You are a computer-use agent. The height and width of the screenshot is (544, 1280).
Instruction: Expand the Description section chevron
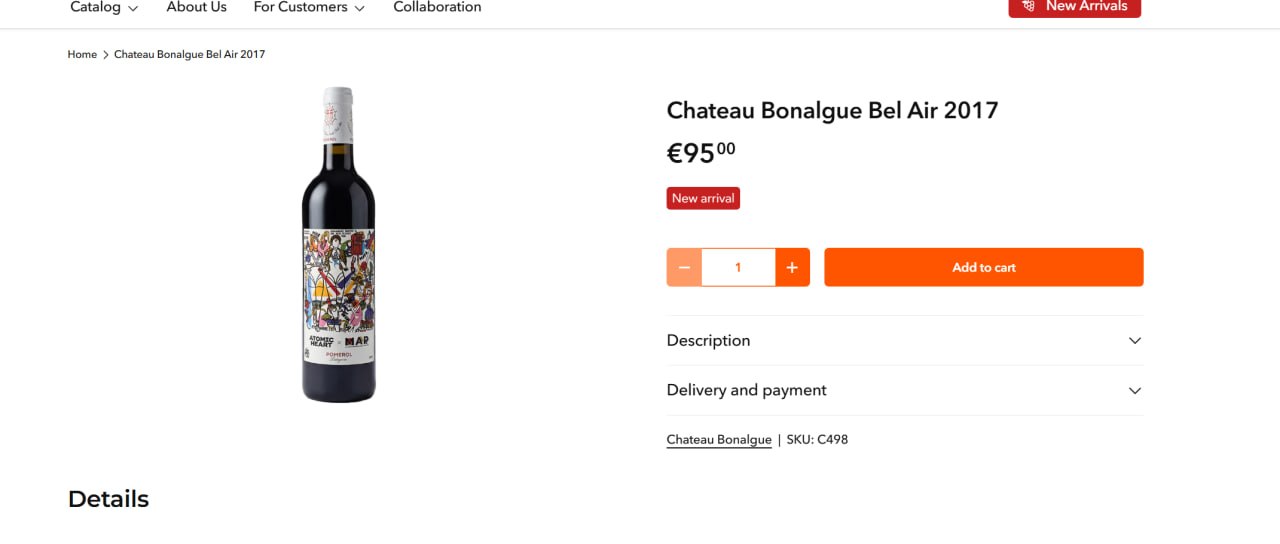click(x=1134, y=341)
